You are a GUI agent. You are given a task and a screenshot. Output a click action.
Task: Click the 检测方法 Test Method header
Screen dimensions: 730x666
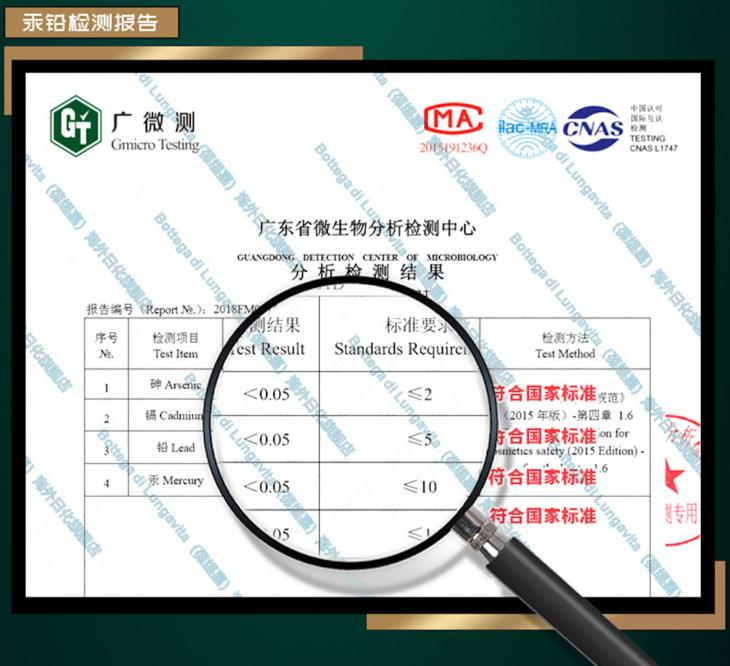[x=565, y=345]
